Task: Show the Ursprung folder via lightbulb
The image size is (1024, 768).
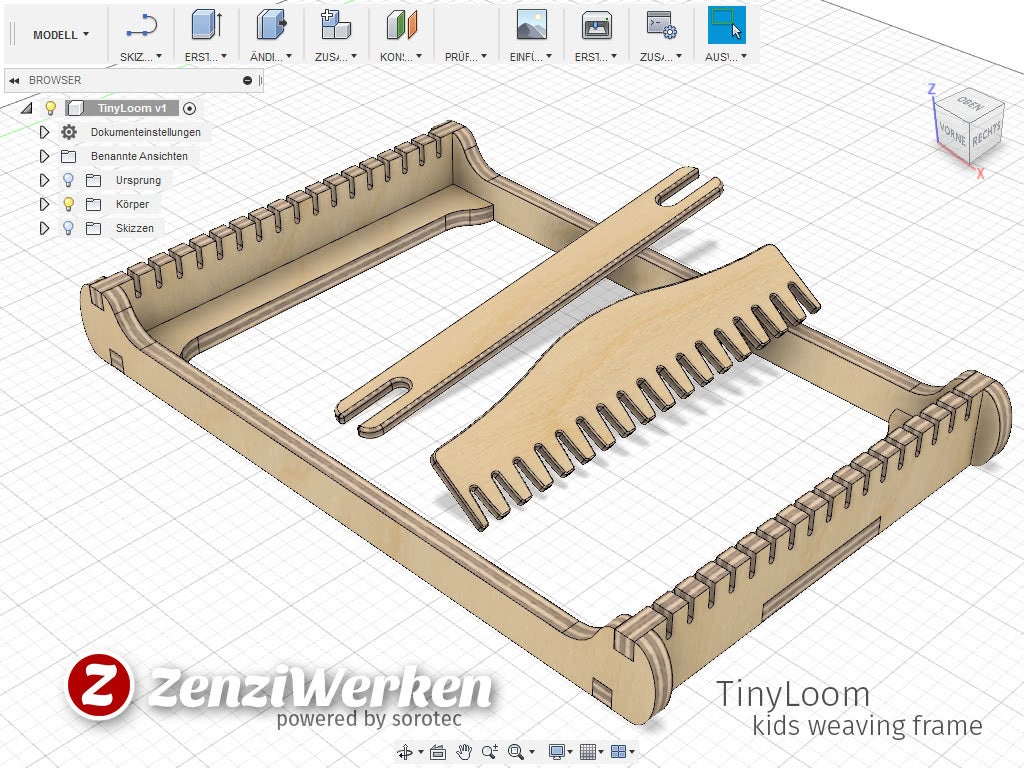Action: pyautogui.click(x=68, y=180)
